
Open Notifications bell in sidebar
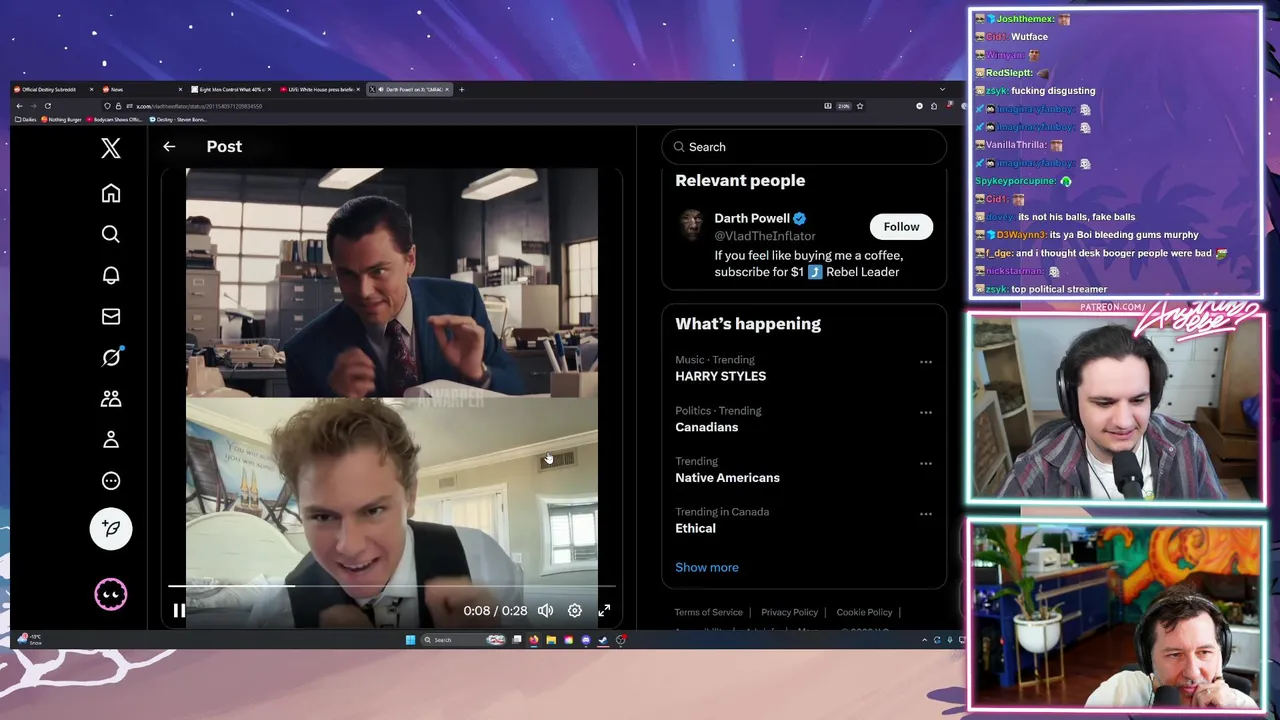tap(111, 275)
